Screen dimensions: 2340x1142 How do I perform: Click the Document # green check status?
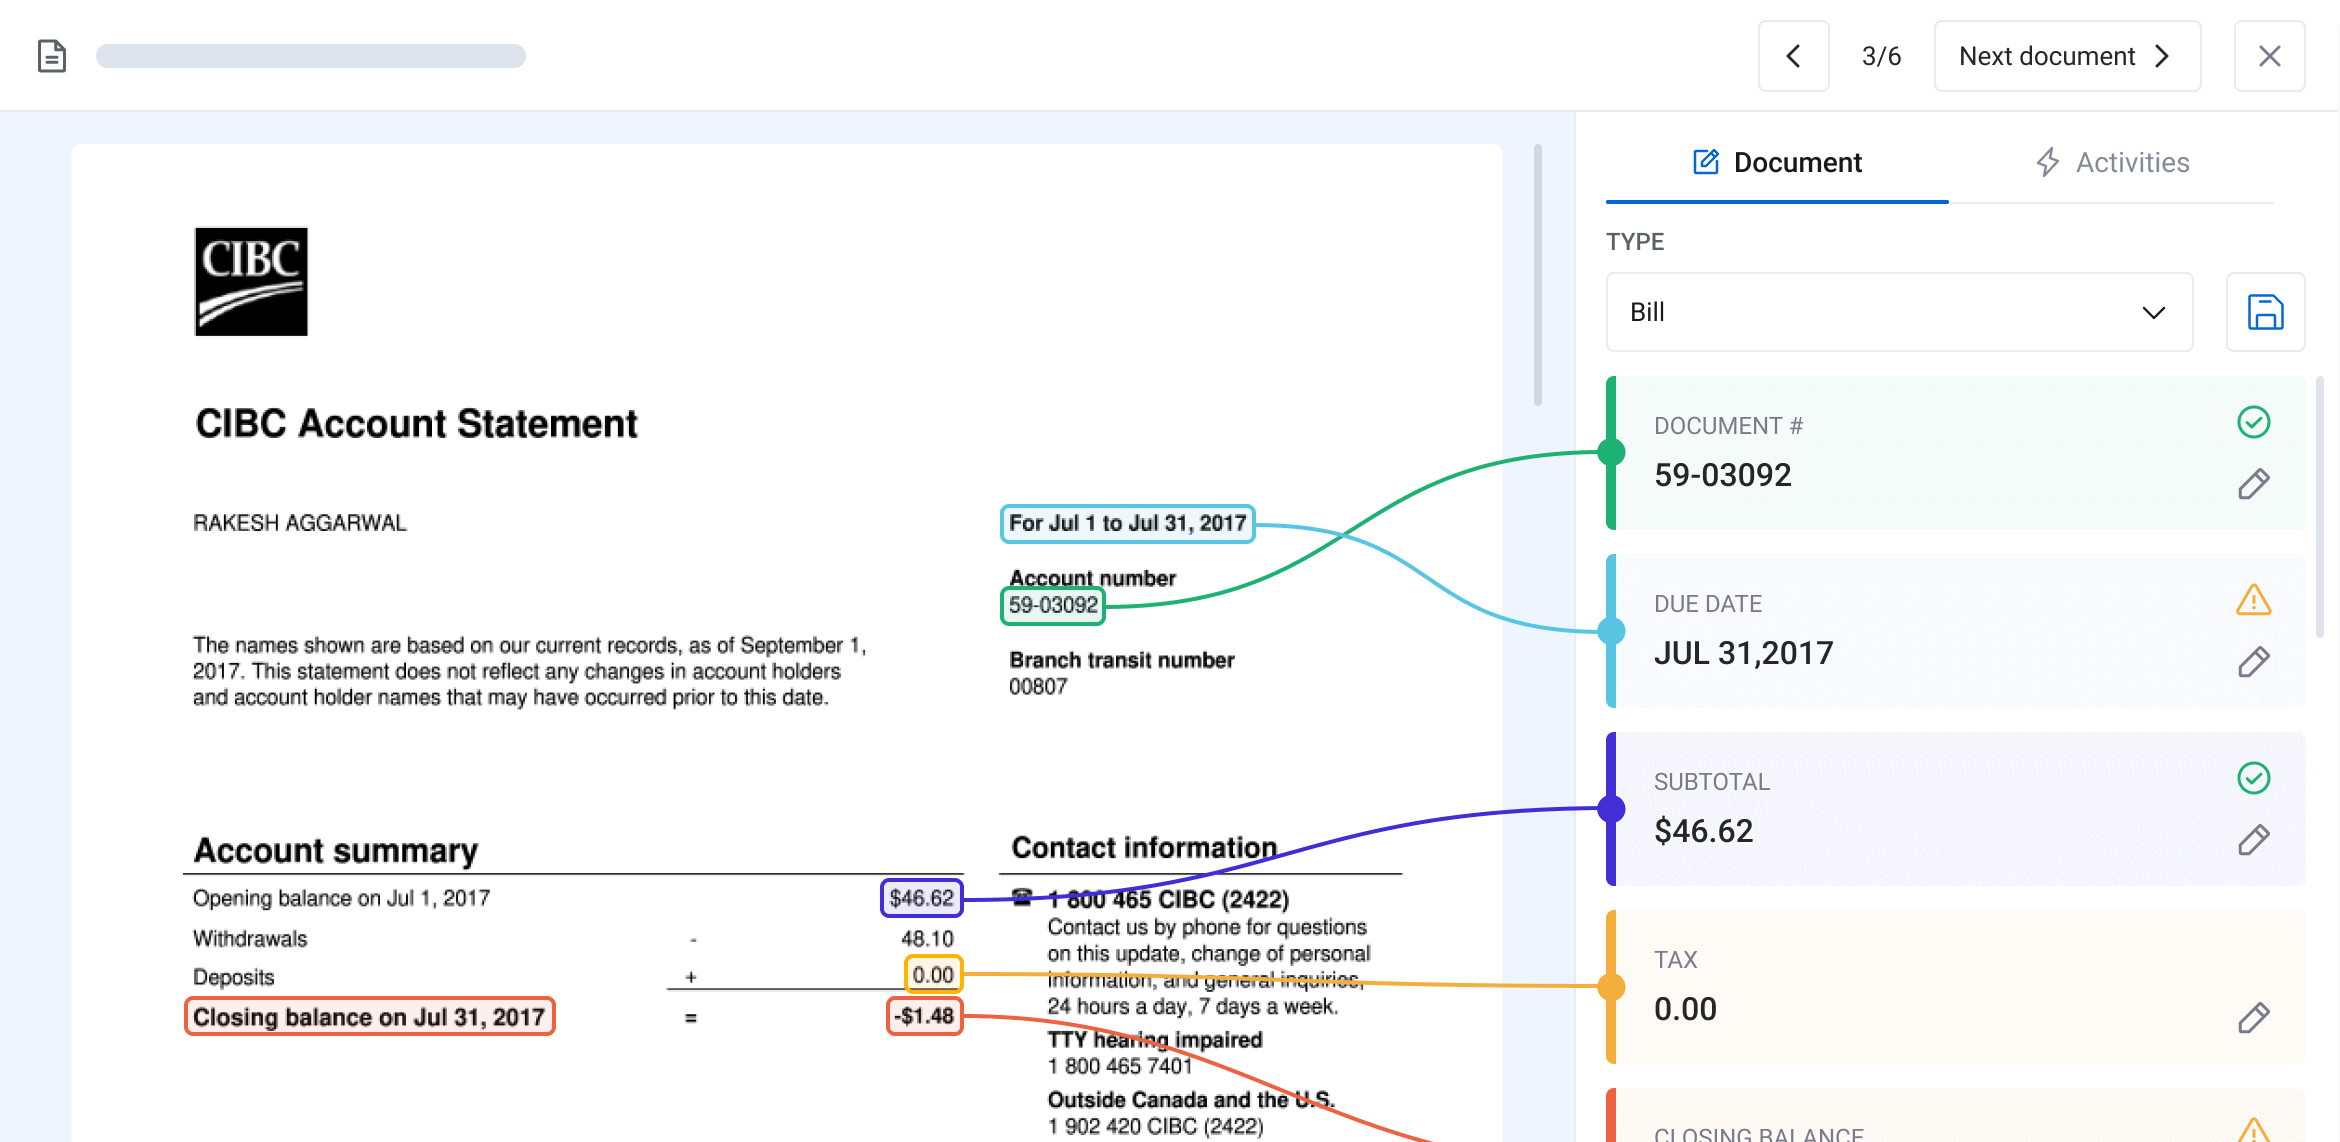(2253, 422)
